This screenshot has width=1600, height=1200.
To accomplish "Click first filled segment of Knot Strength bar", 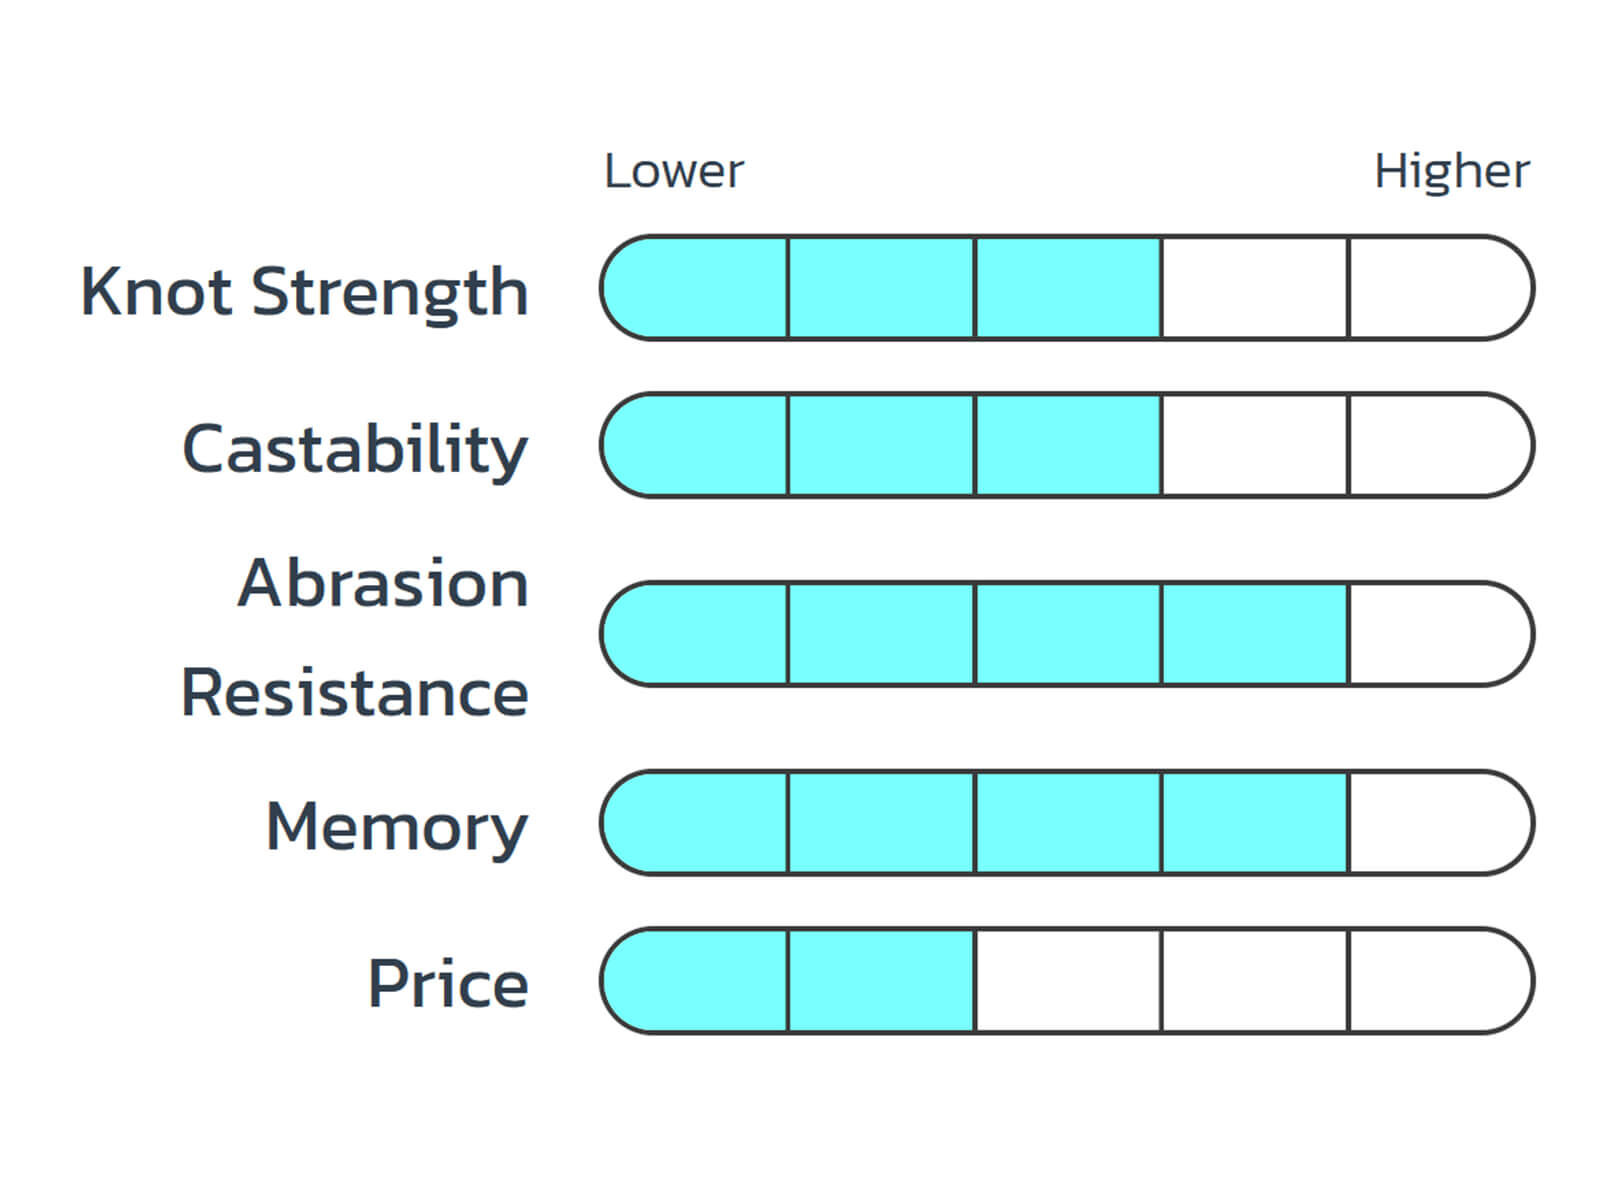I will pyautogui.click(x=697, y=288).
